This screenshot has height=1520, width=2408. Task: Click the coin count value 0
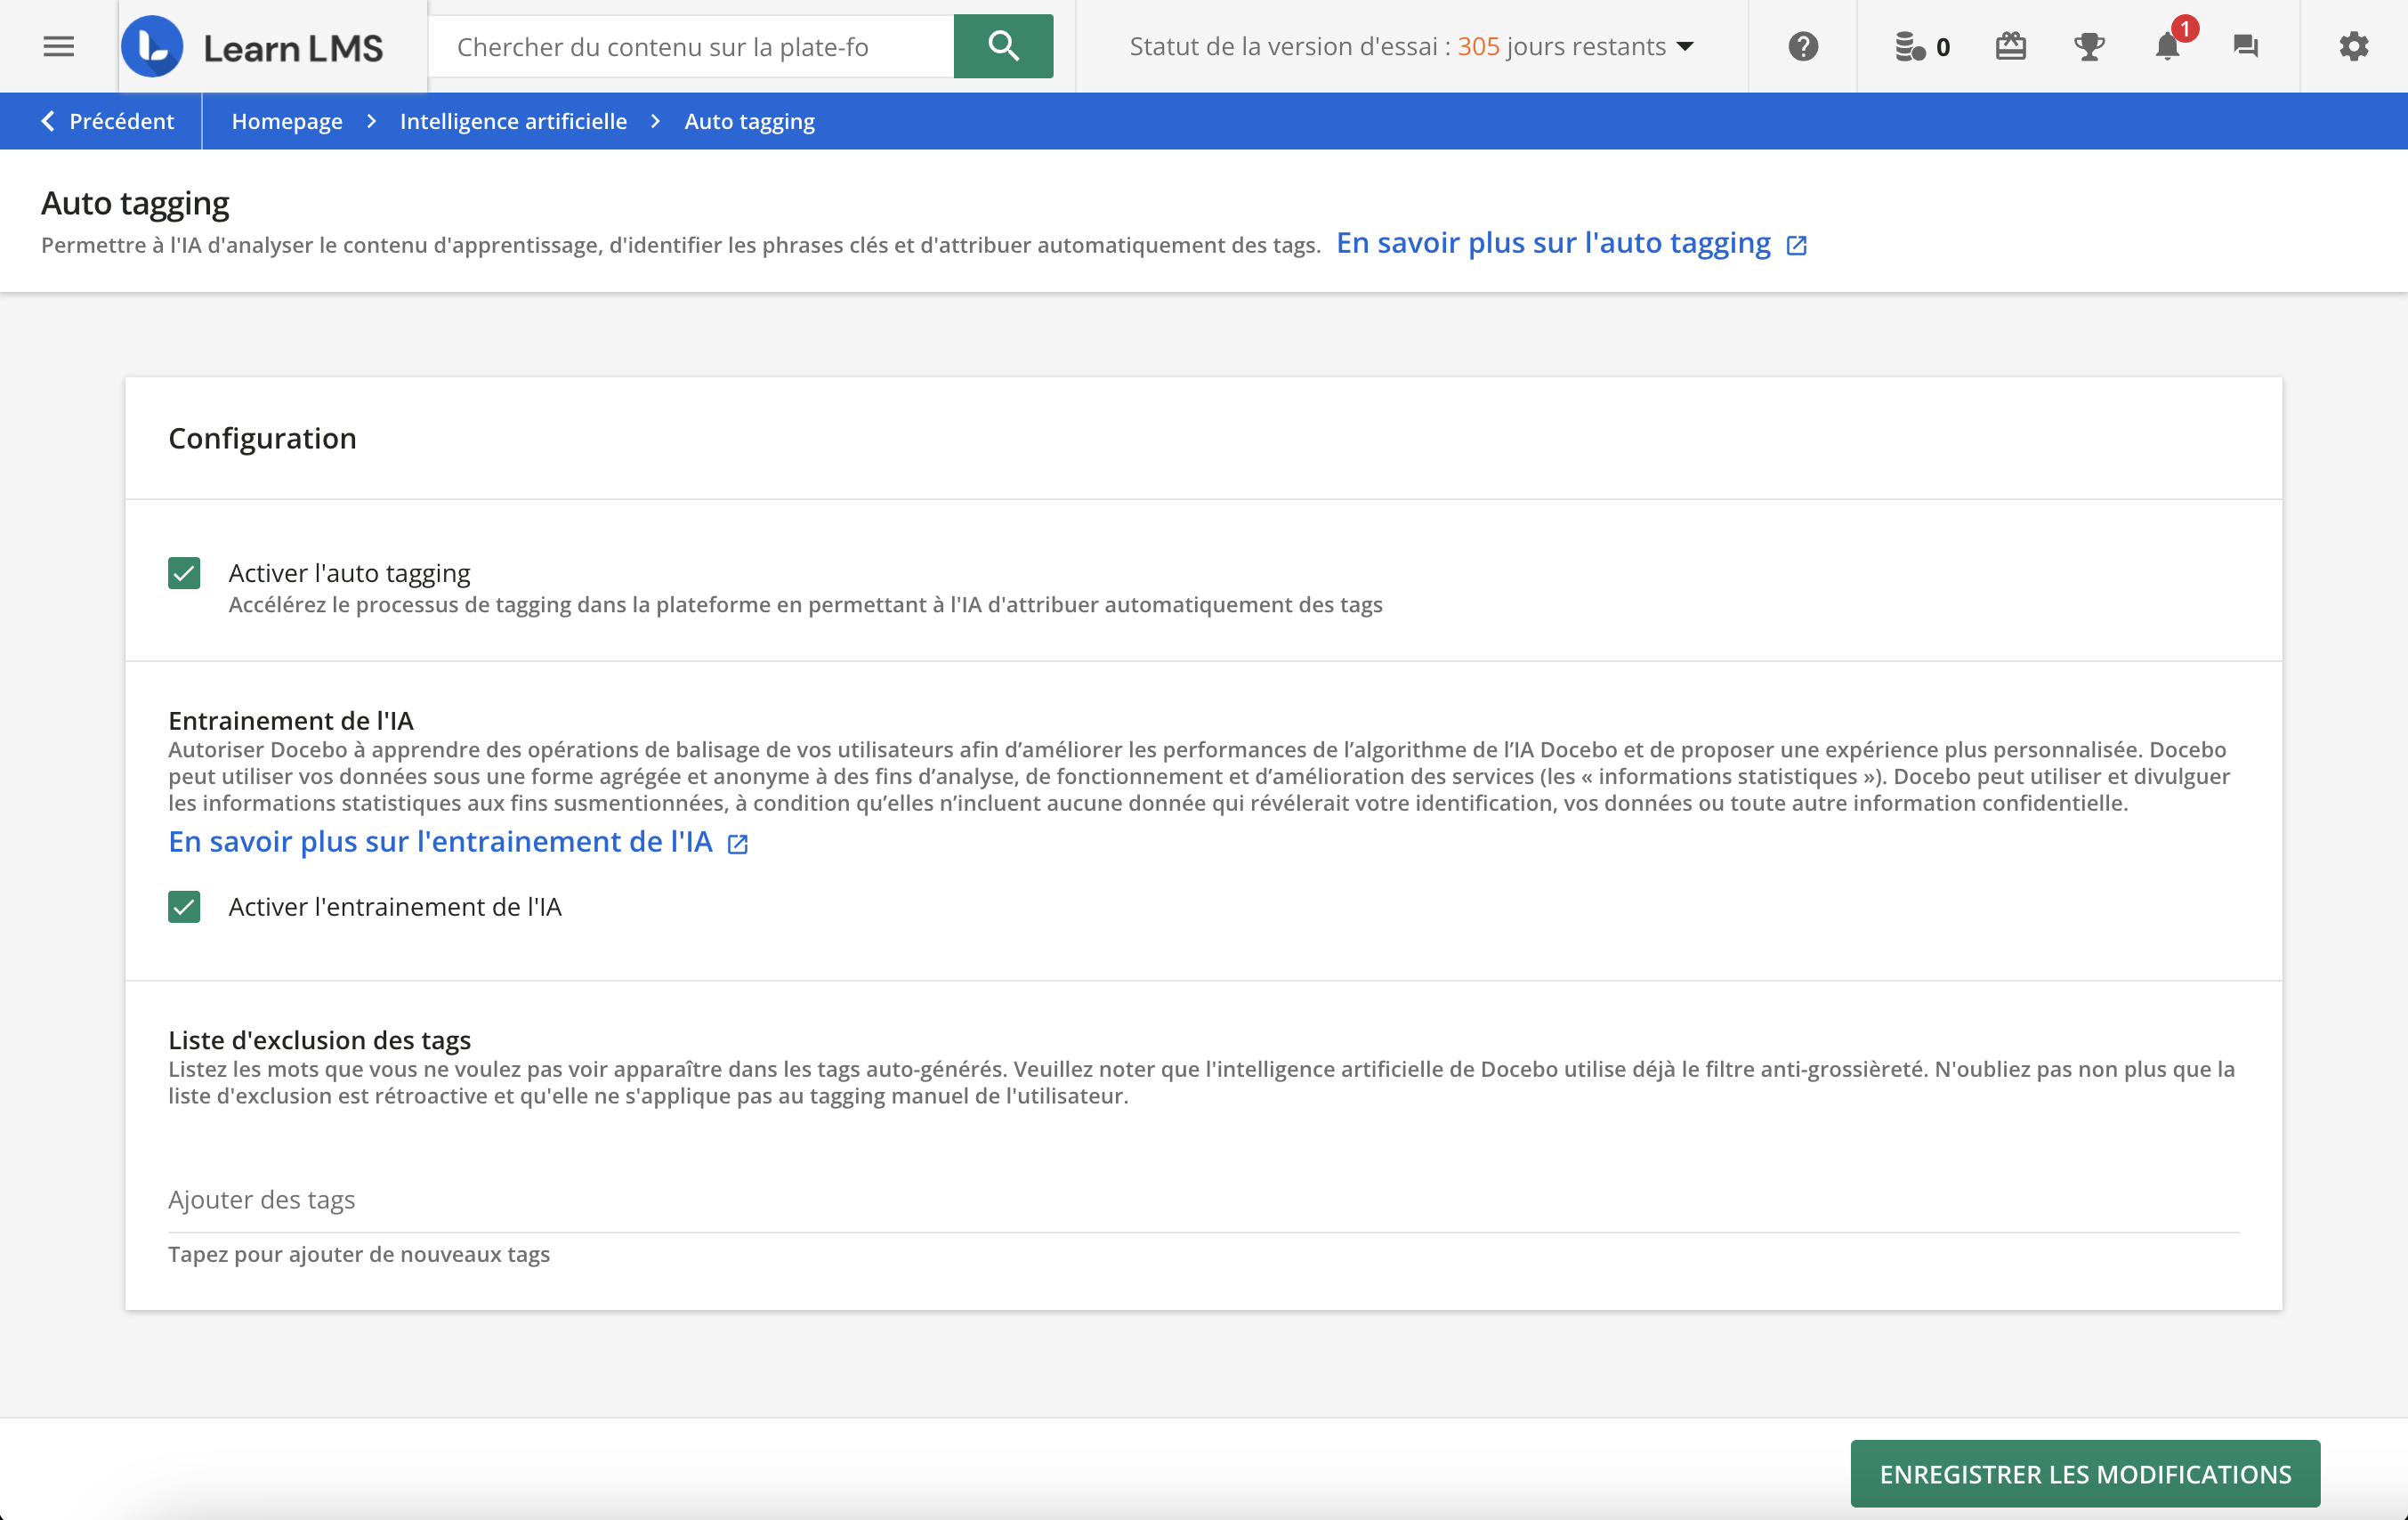pyautogui.click(x=1943, y=47)
